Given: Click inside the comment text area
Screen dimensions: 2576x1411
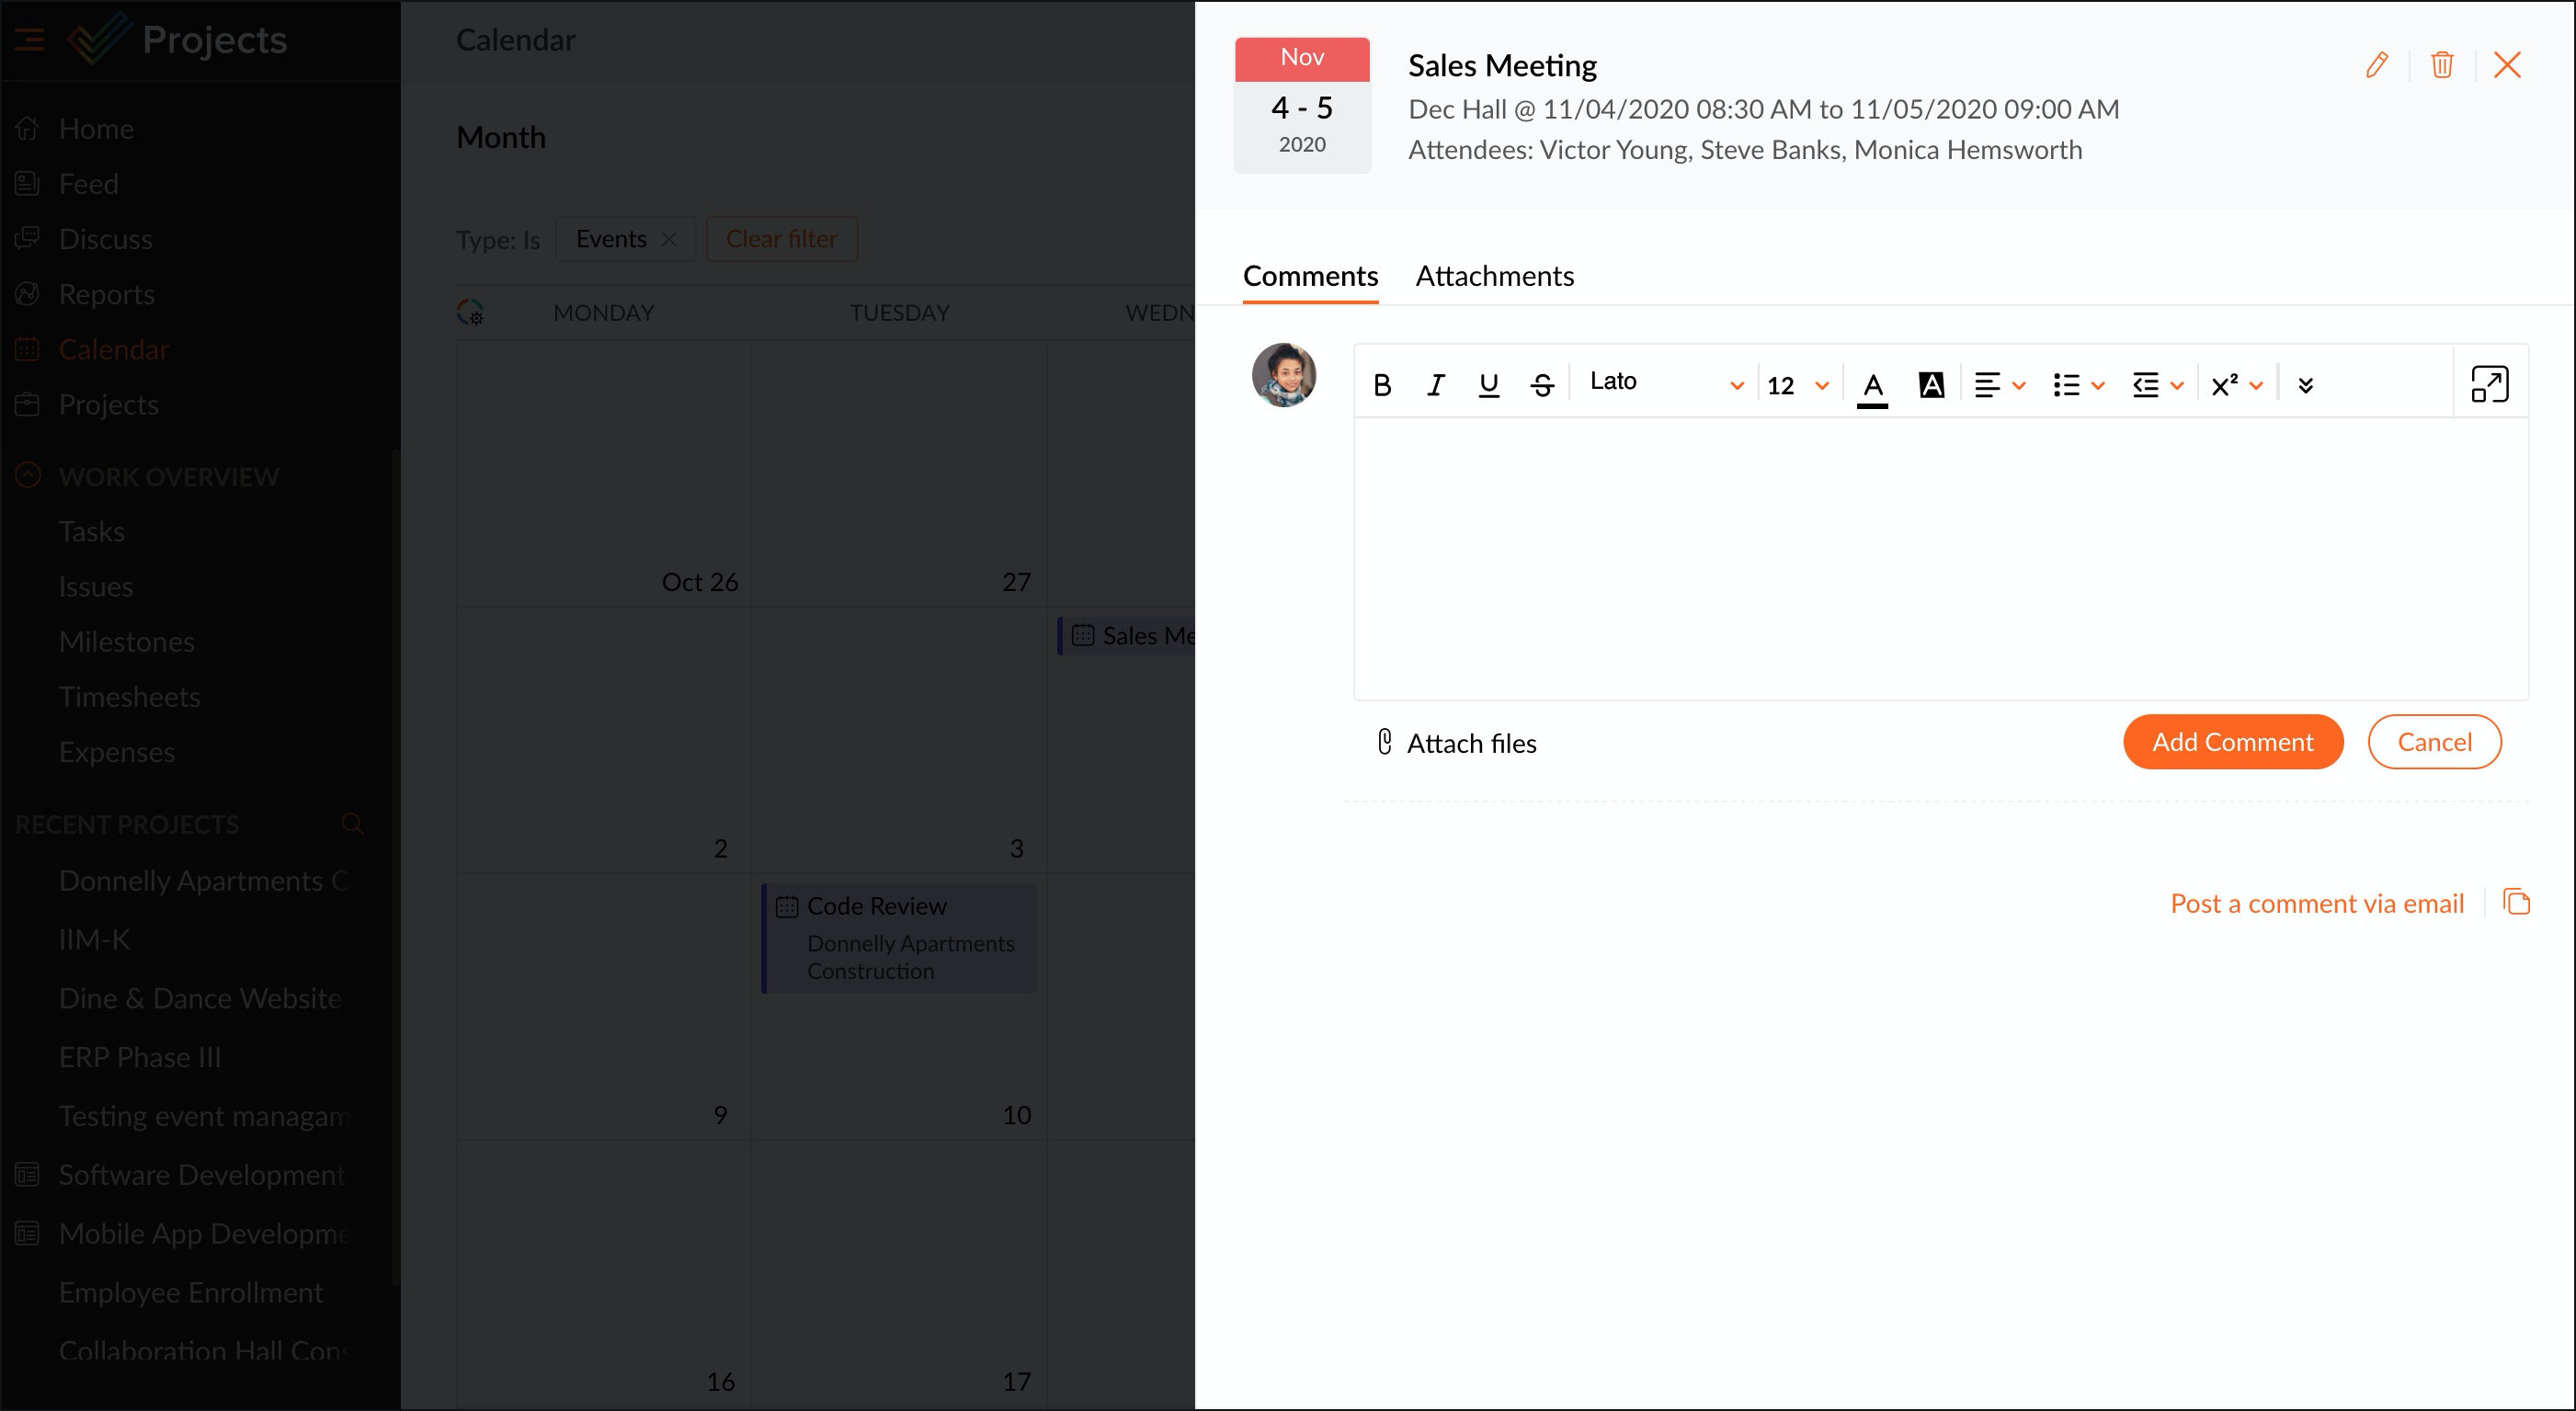Looking at the screenshot, I should pos(1940,558).
